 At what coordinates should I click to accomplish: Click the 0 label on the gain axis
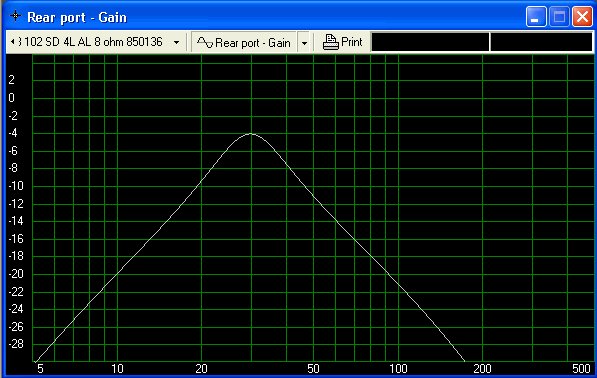pyautogui.click(x=11, y=98)
